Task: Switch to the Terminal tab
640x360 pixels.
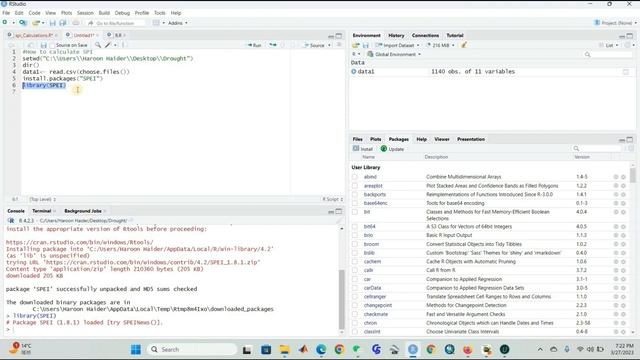Action: pyautogui.click(x=42, y=211)
